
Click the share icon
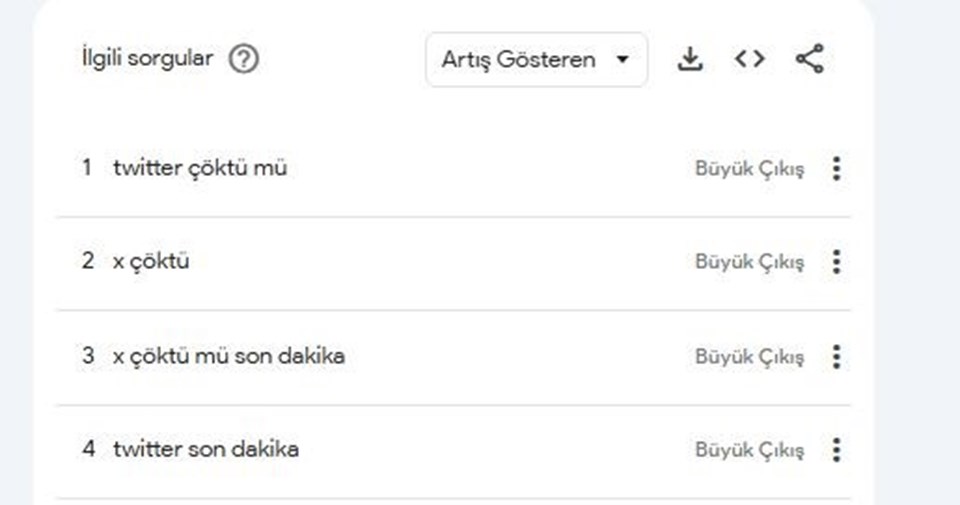pos(809,59)
